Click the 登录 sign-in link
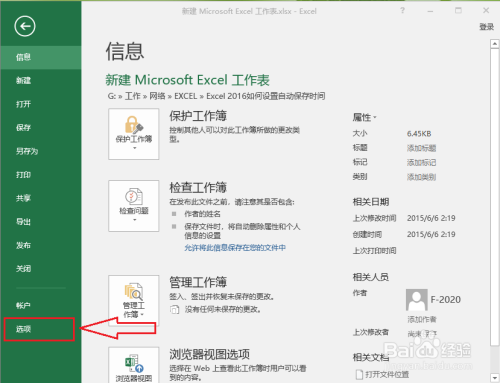The width and height of the screenshot is (500, 383). (x=486, y=27)
